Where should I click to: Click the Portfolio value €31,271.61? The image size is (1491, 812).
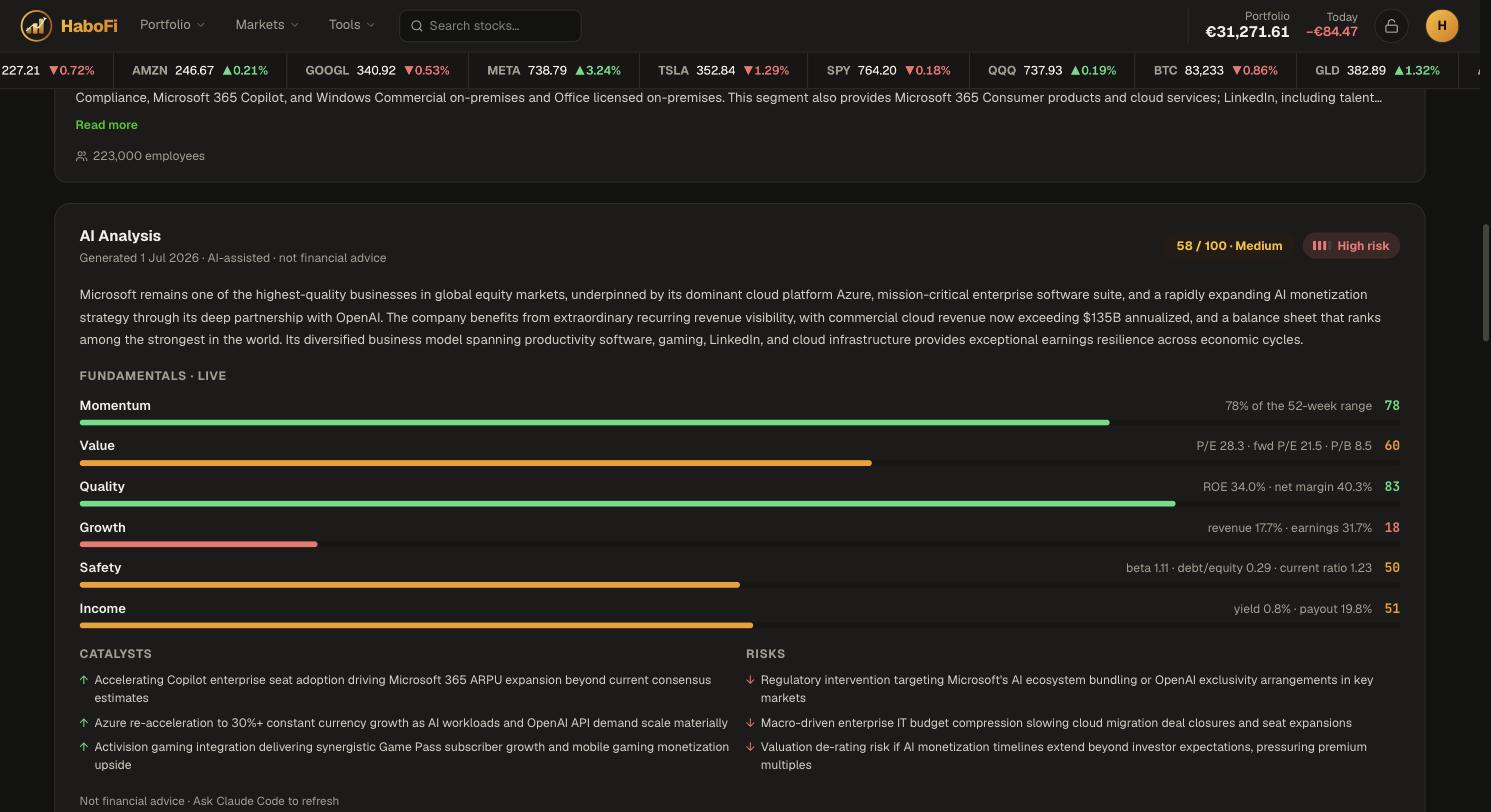tap(1247, 32)
